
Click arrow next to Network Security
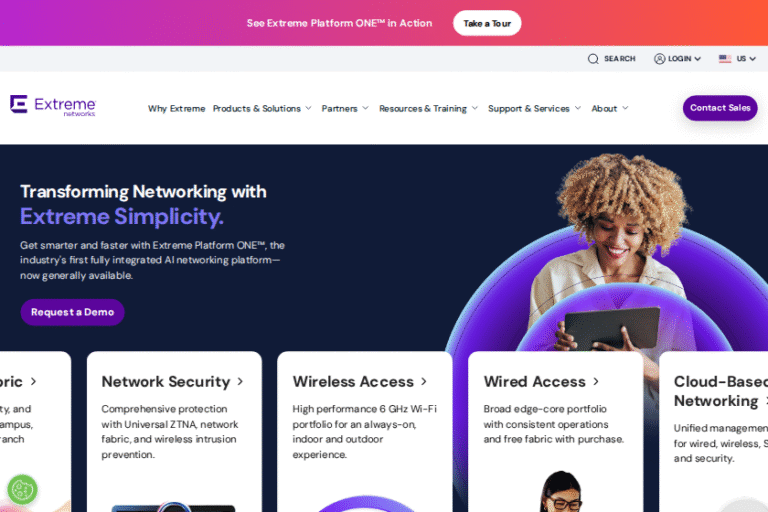point(240,381)
